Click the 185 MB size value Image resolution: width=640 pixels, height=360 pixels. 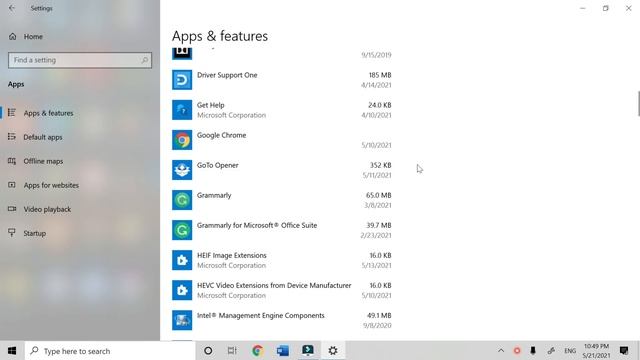(380, 75)
